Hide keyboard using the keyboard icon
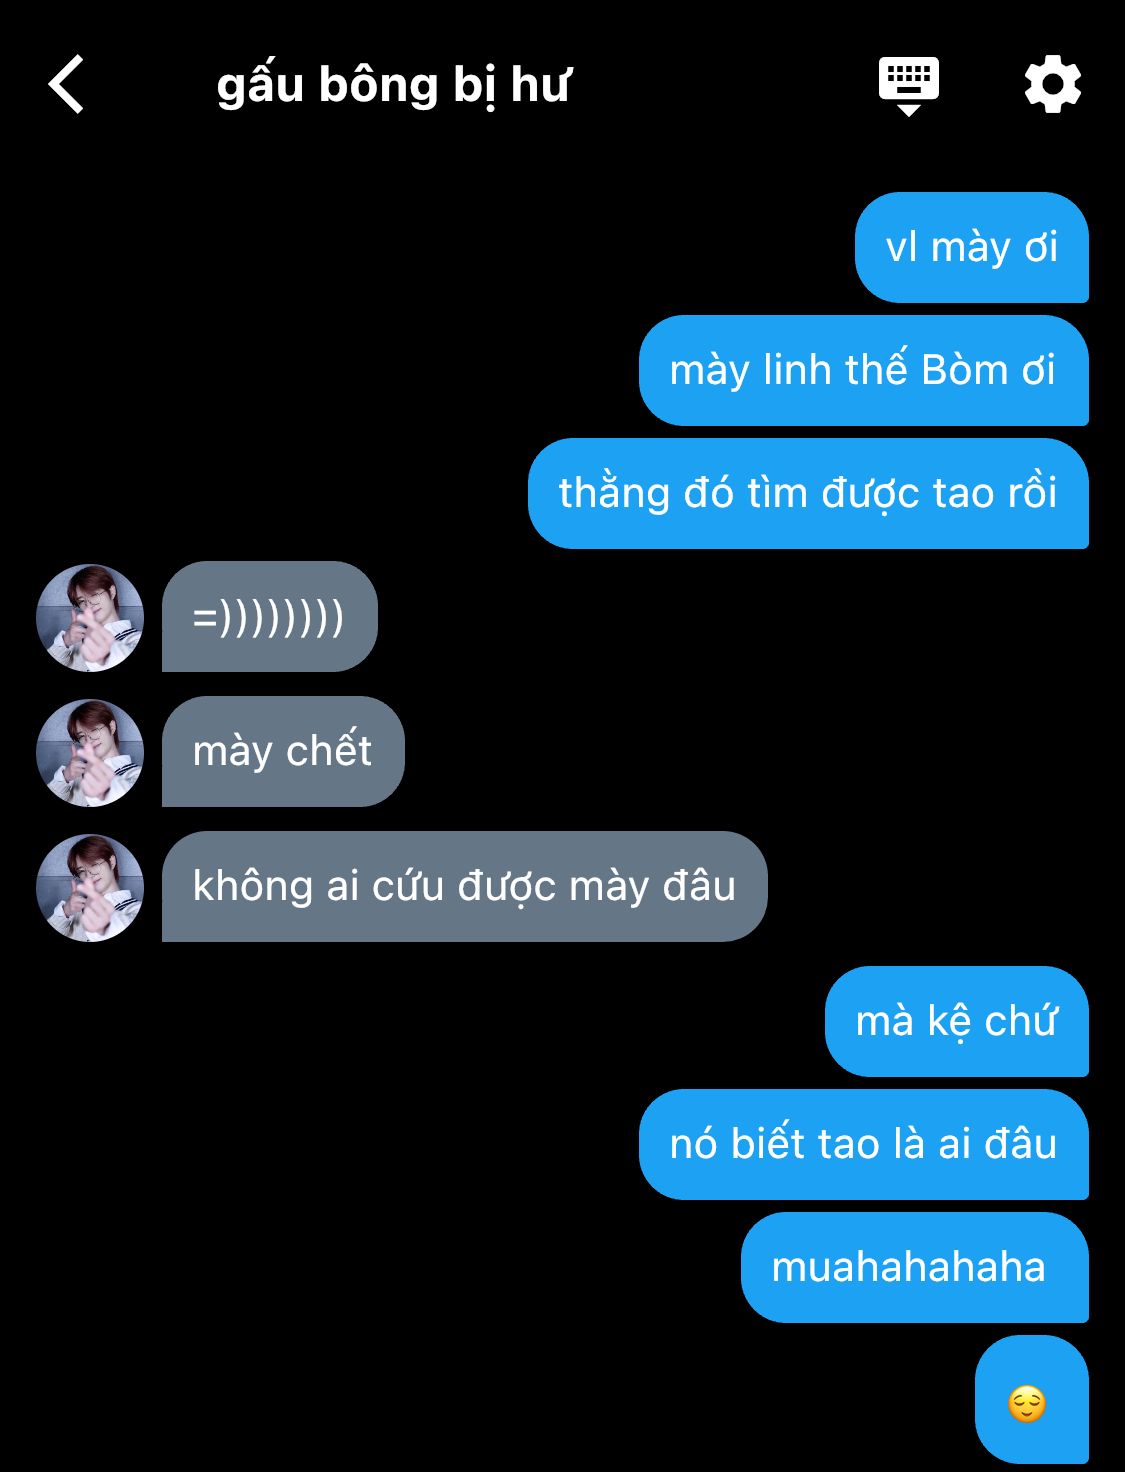Screen dimensions: 1125x1472 [908, 86]
